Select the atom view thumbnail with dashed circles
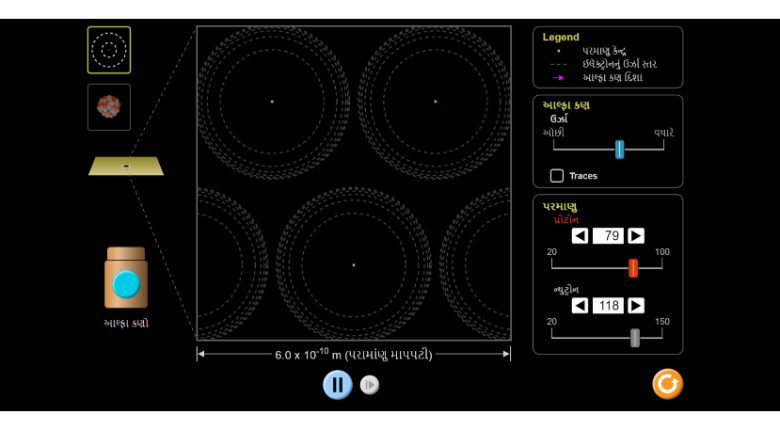Screen dimensions: 780x430 [108, 50]
